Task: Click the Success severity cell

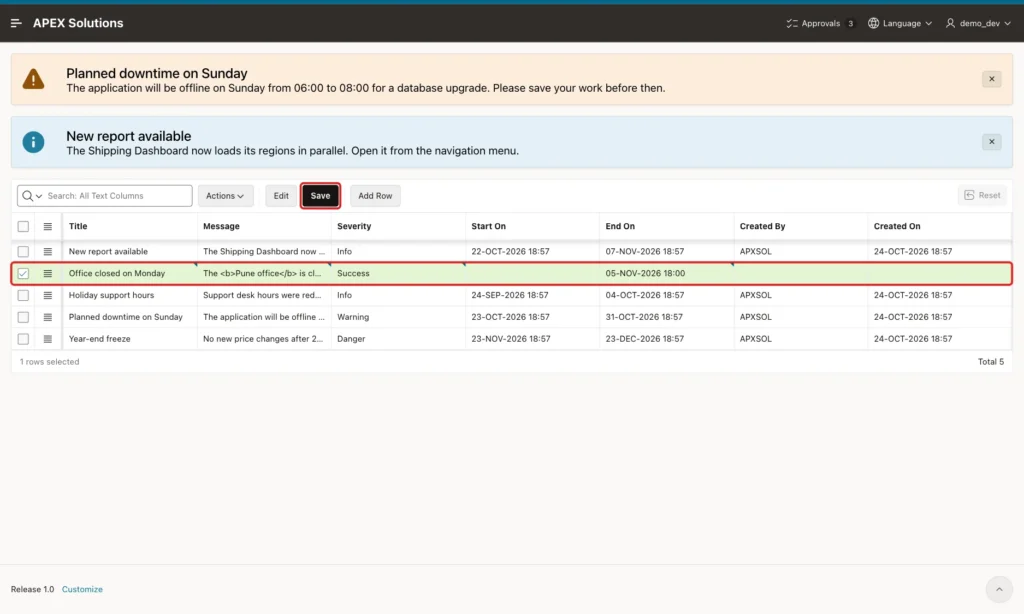Action: [398, 273]
